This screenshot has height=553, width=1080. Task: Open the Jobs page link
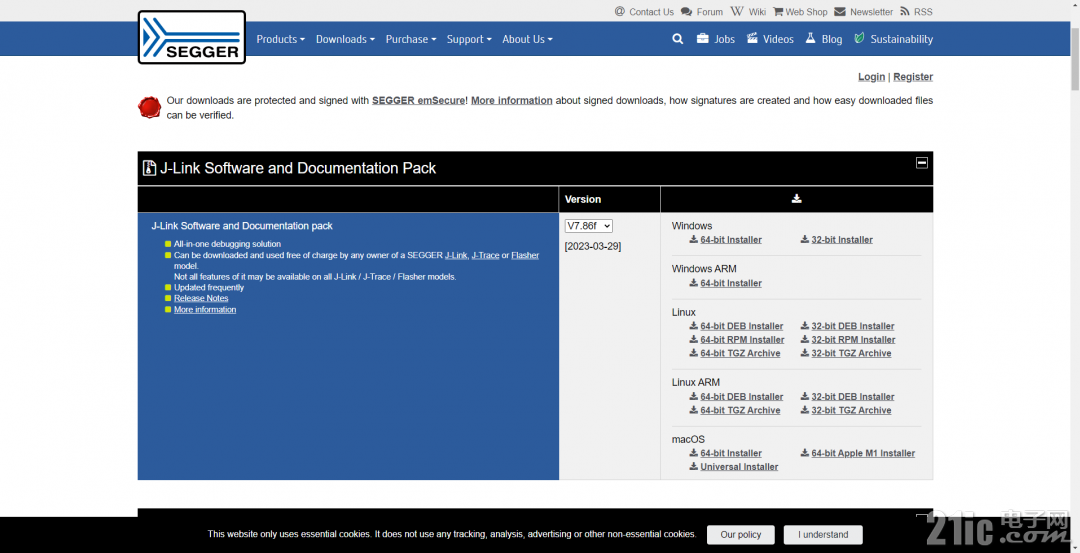[725, 39]
